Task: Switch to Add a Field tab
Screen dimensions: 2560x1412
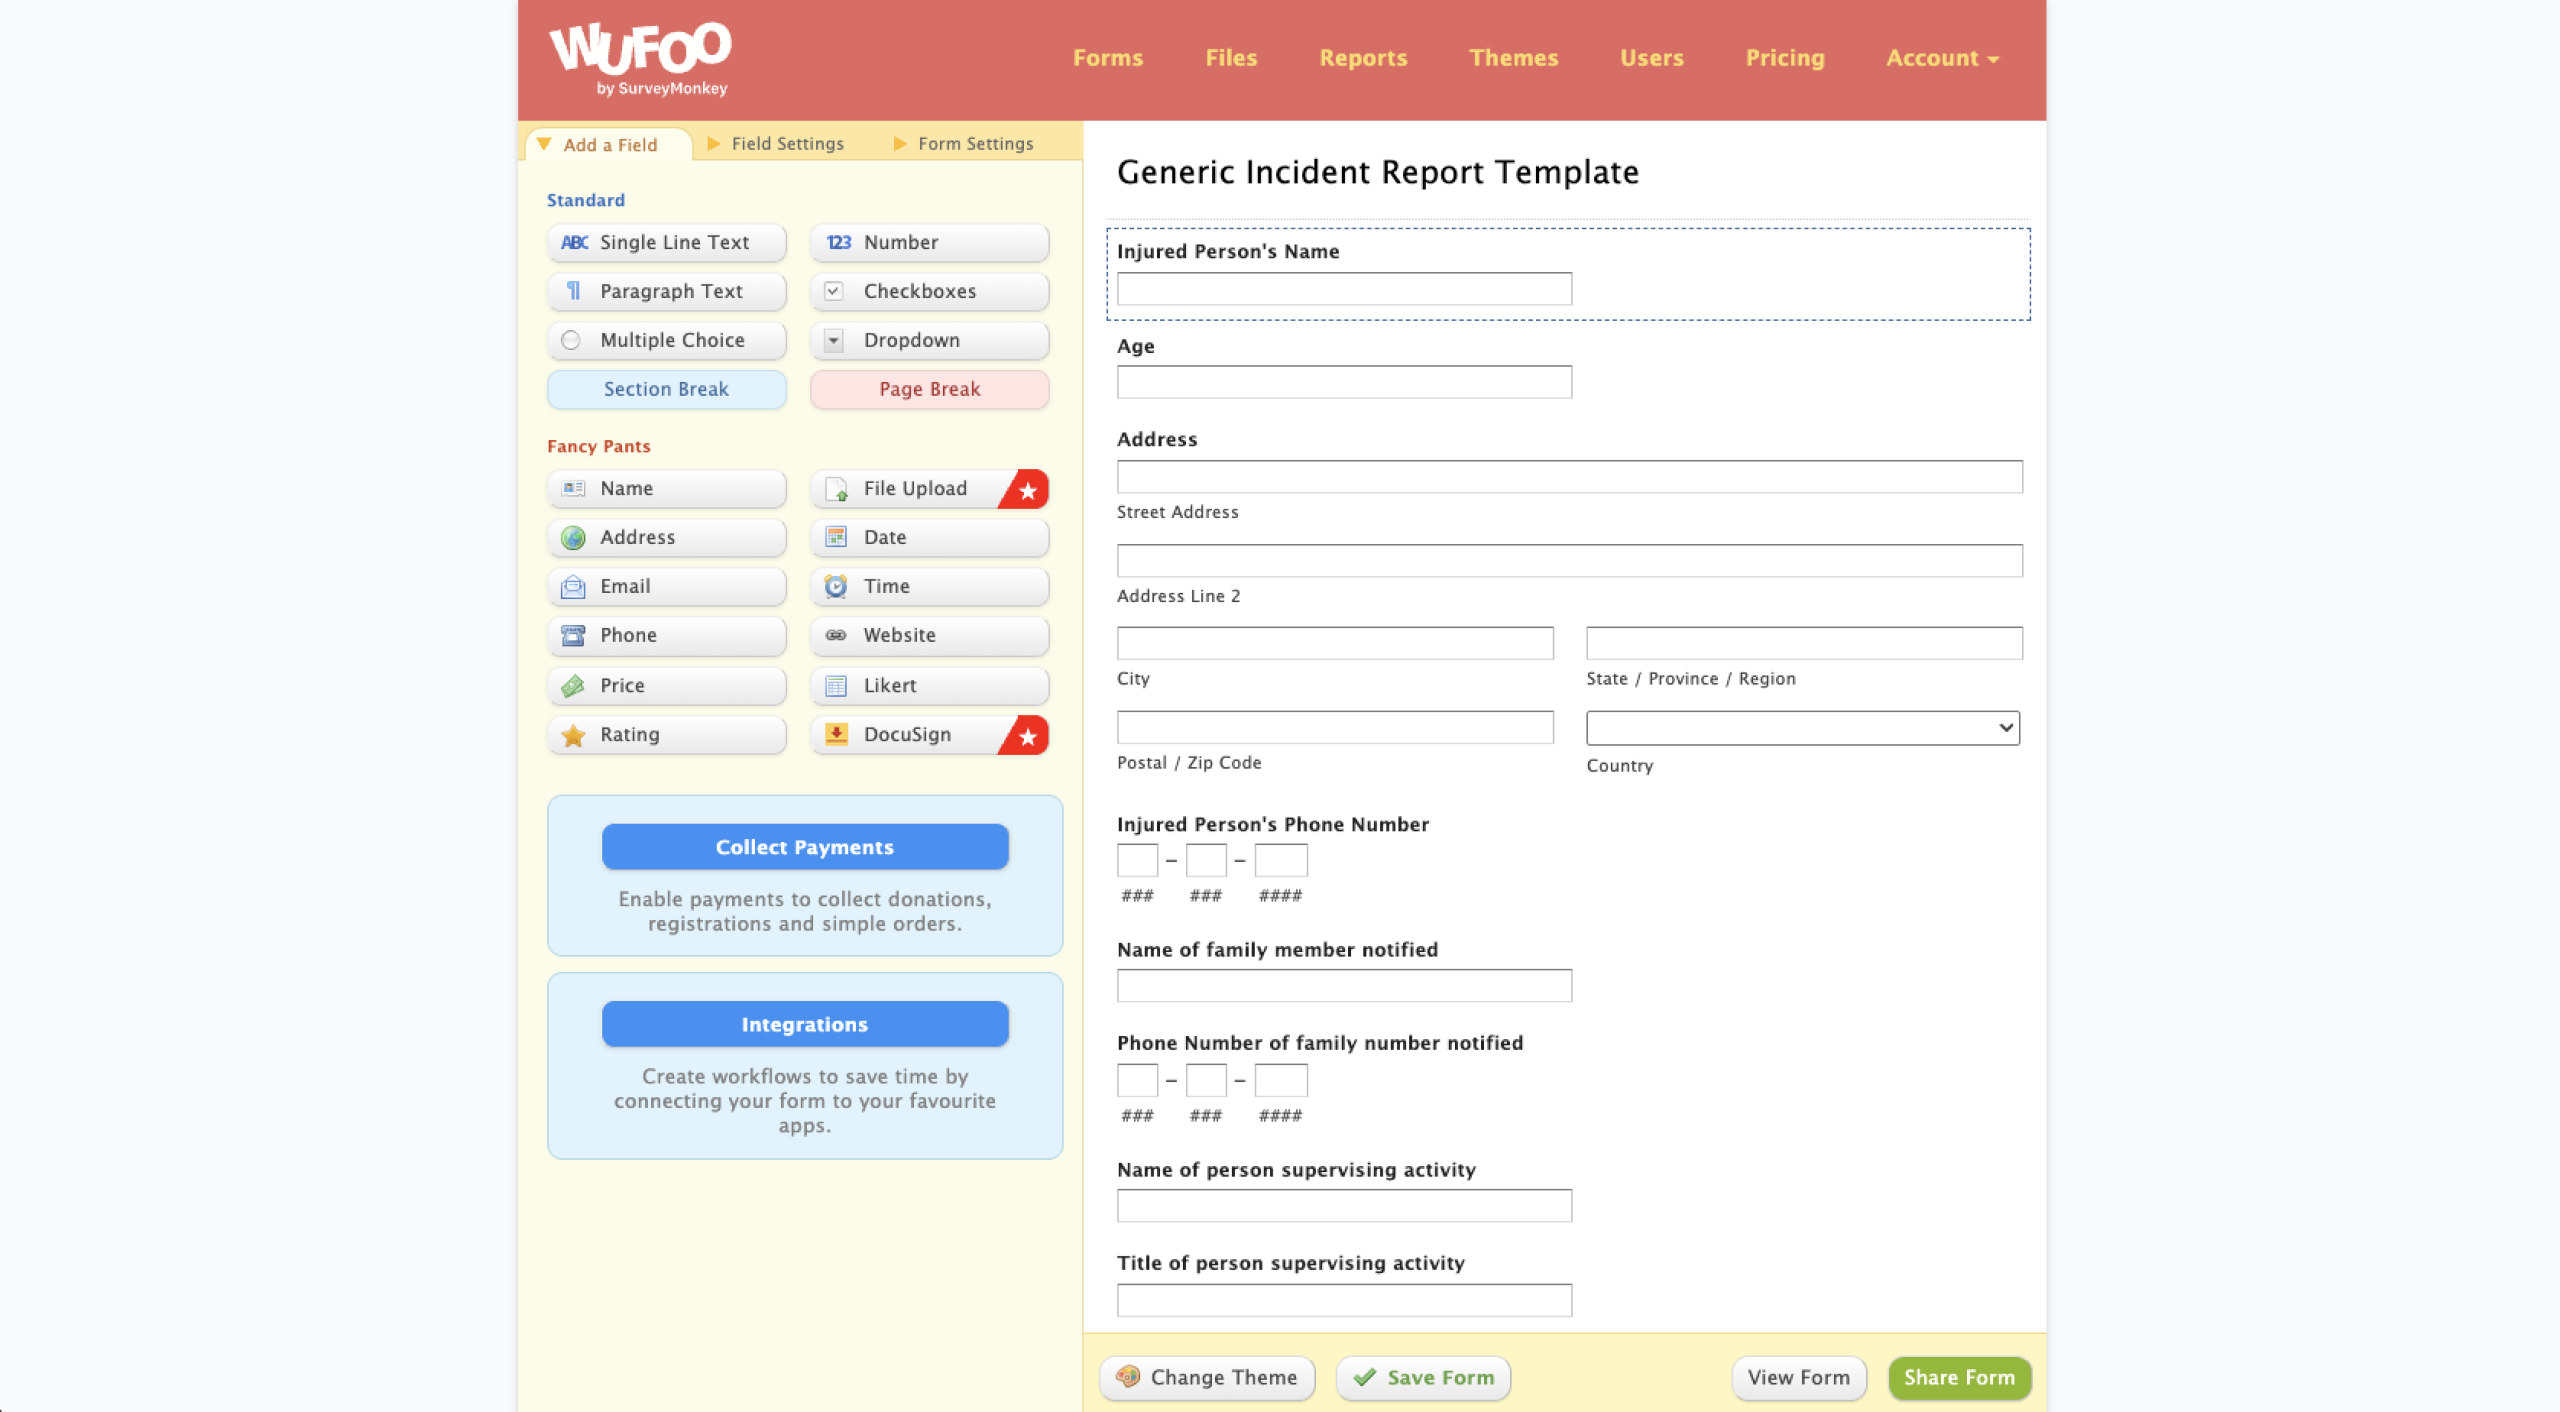Action: 608,144
